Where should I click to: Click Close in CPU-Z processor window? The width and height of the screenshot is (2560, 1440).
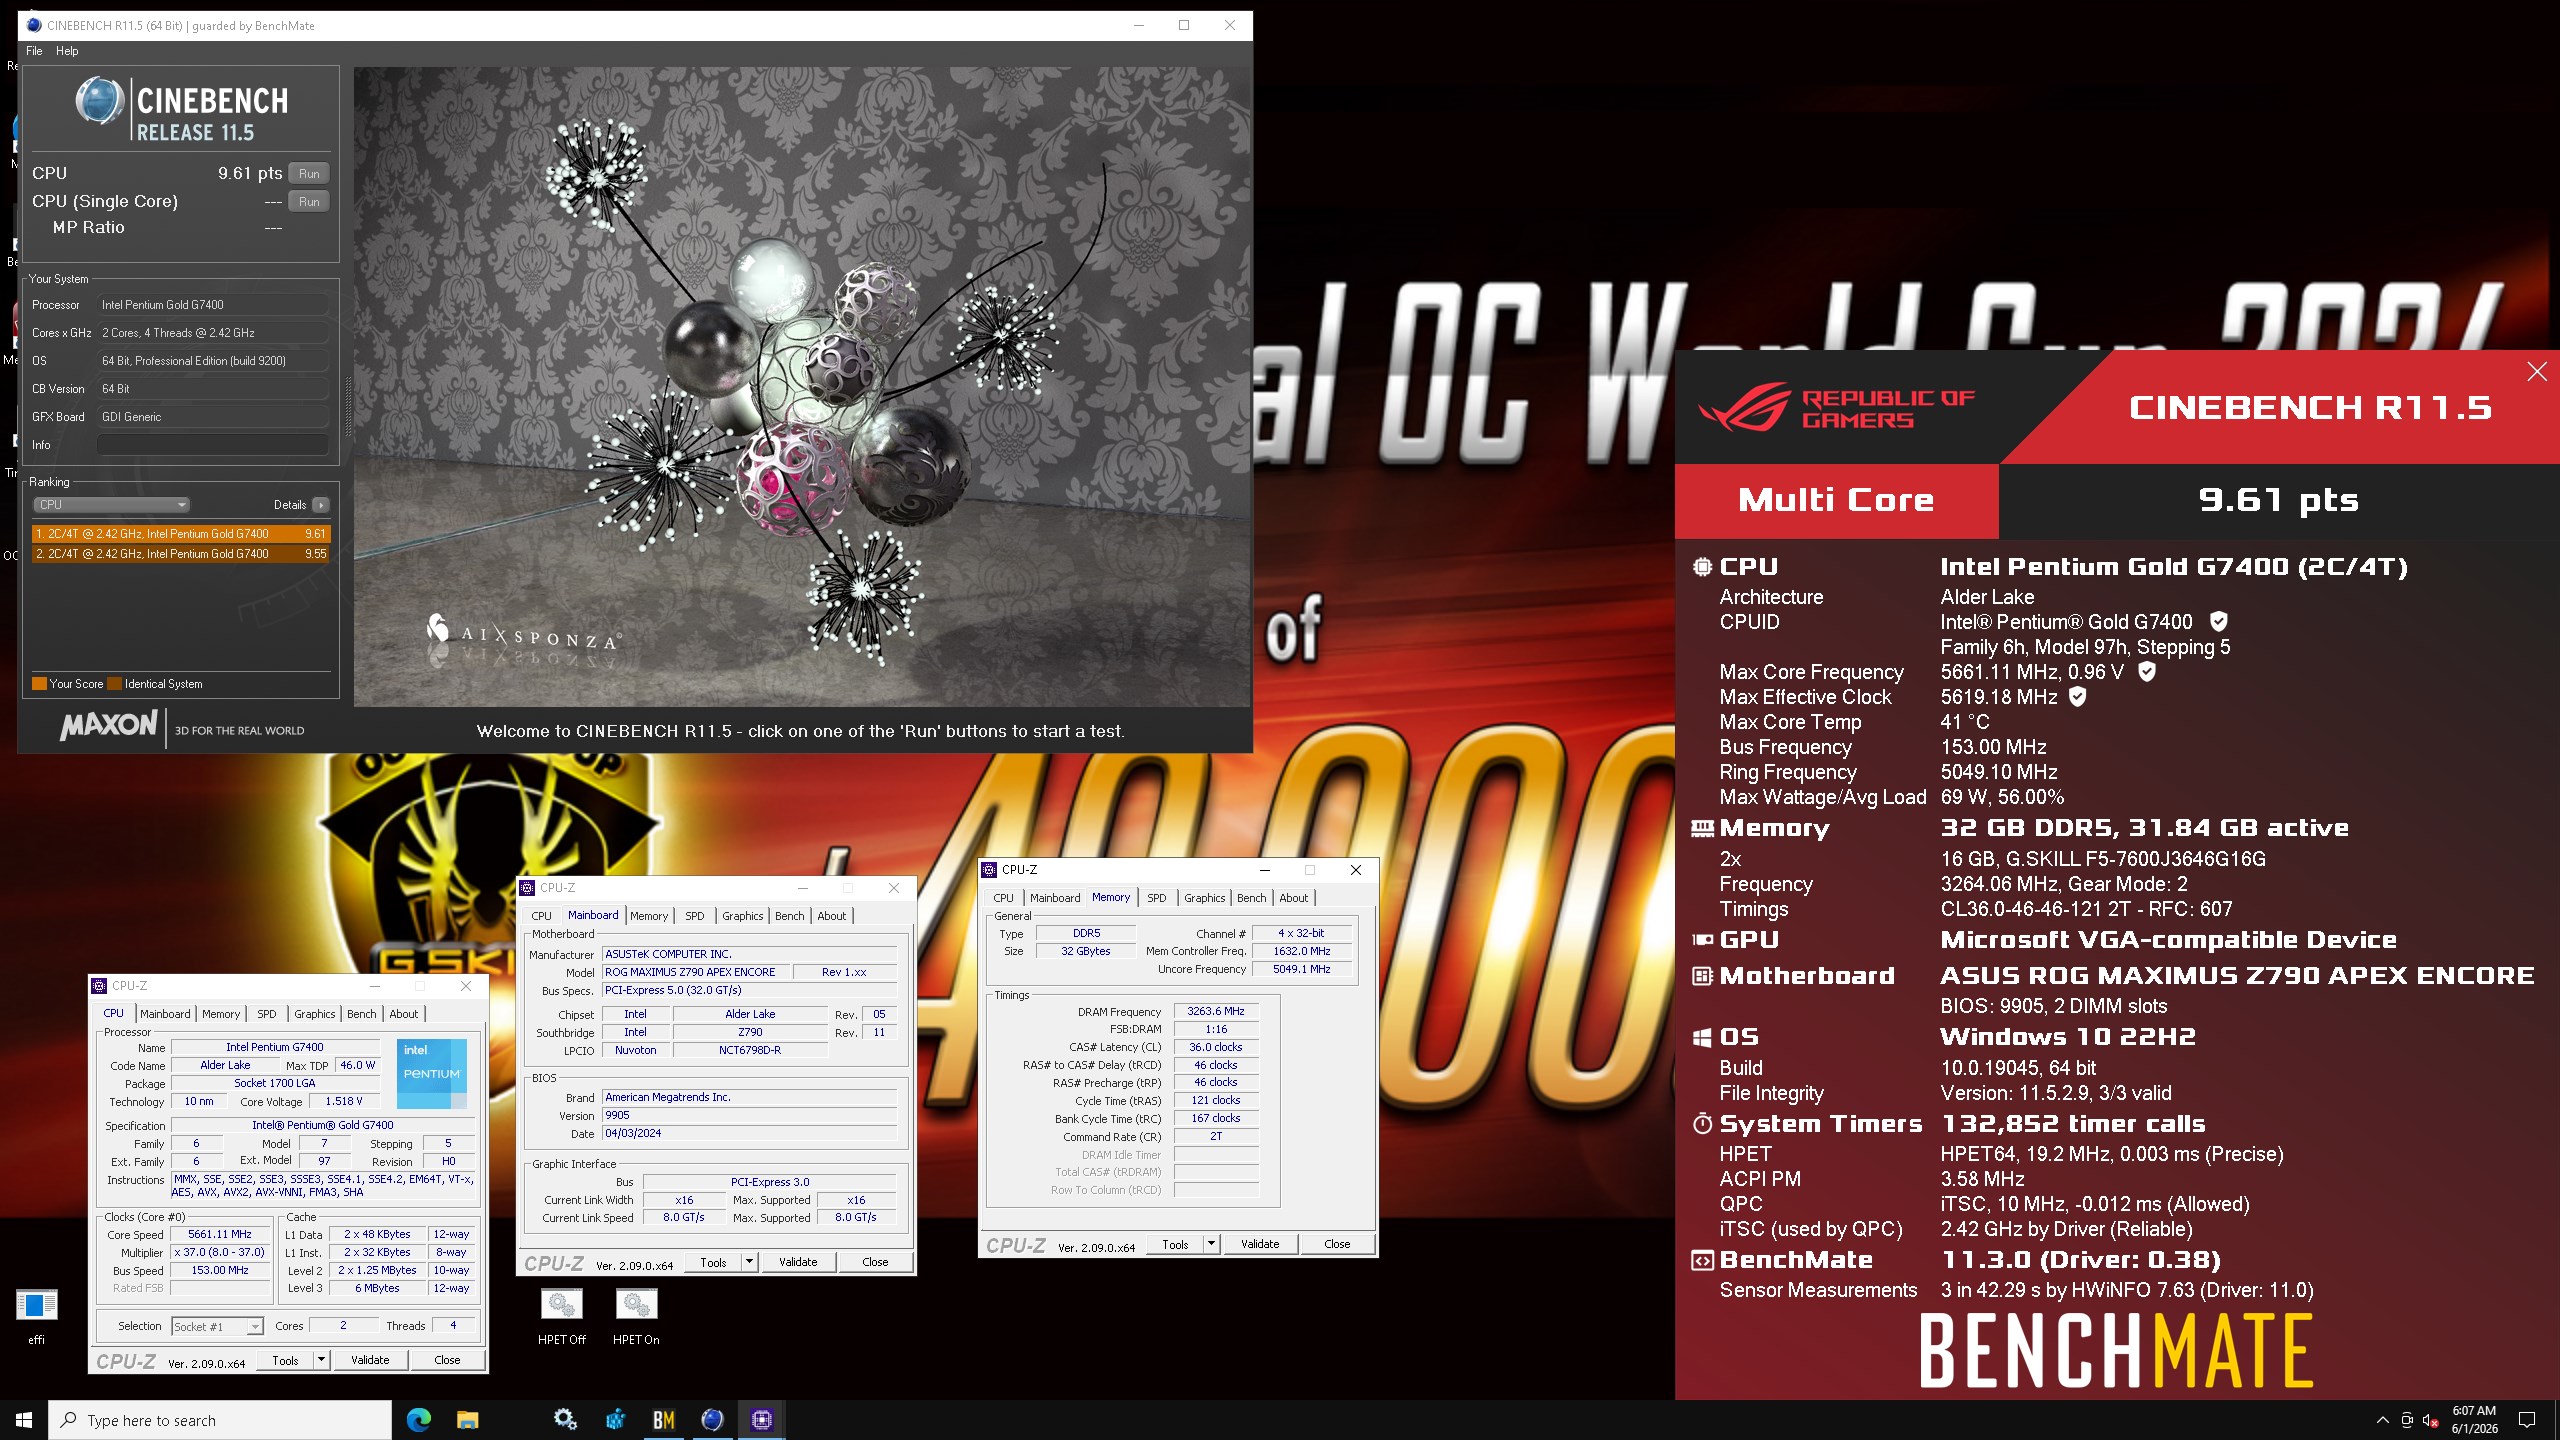(447, 1360)
